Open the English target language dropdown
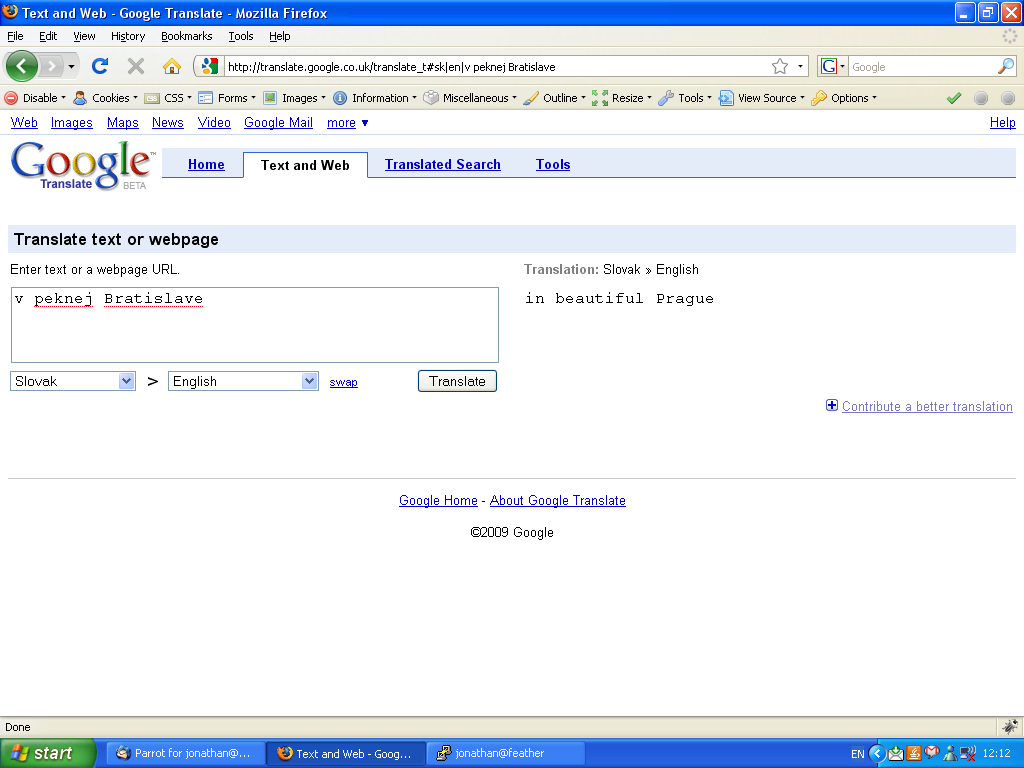The image size is (1024, 768). tap(243, 381)
